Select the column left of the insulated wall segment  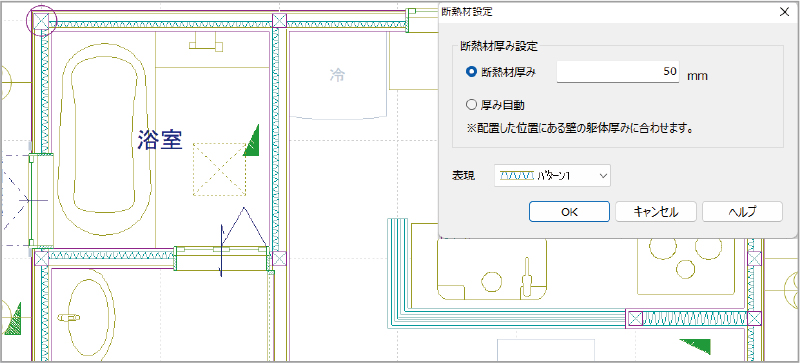(634, 319)
